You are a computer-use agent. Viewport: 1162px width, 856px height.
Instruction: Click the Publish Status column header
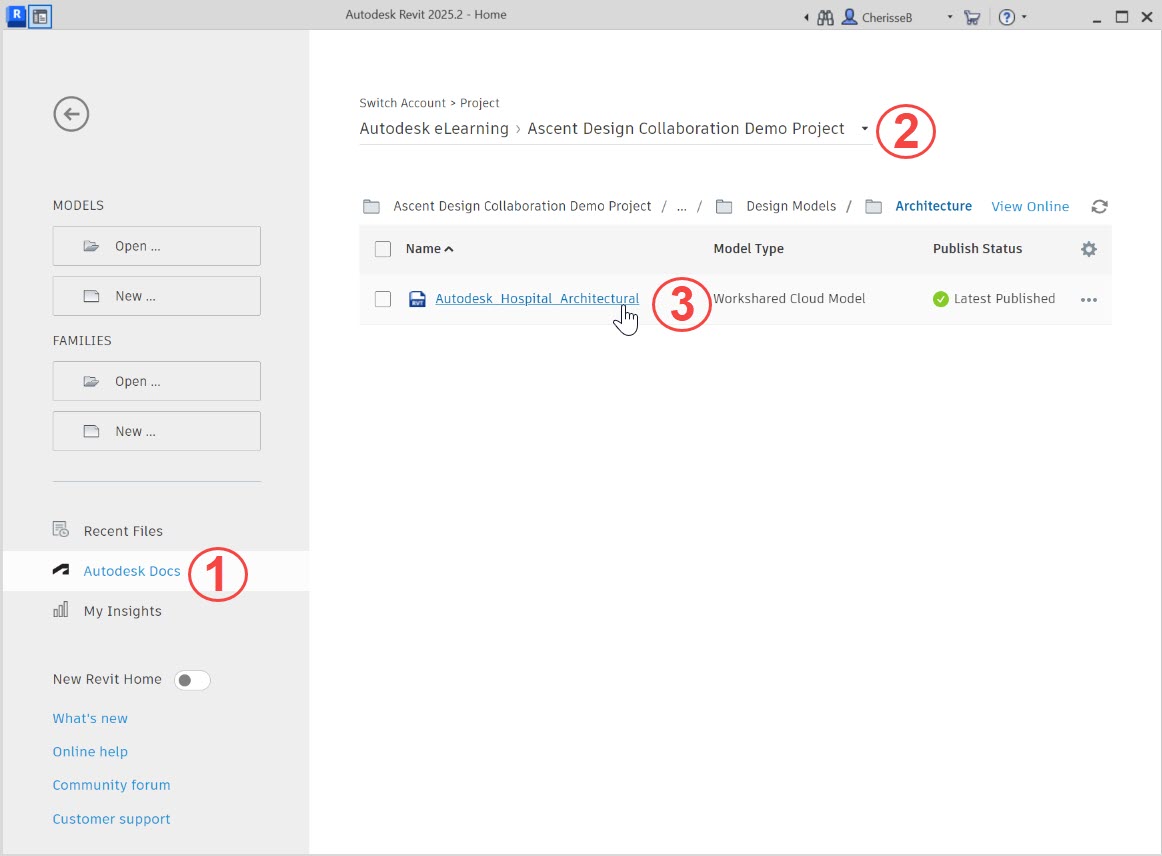pos(977,249)
